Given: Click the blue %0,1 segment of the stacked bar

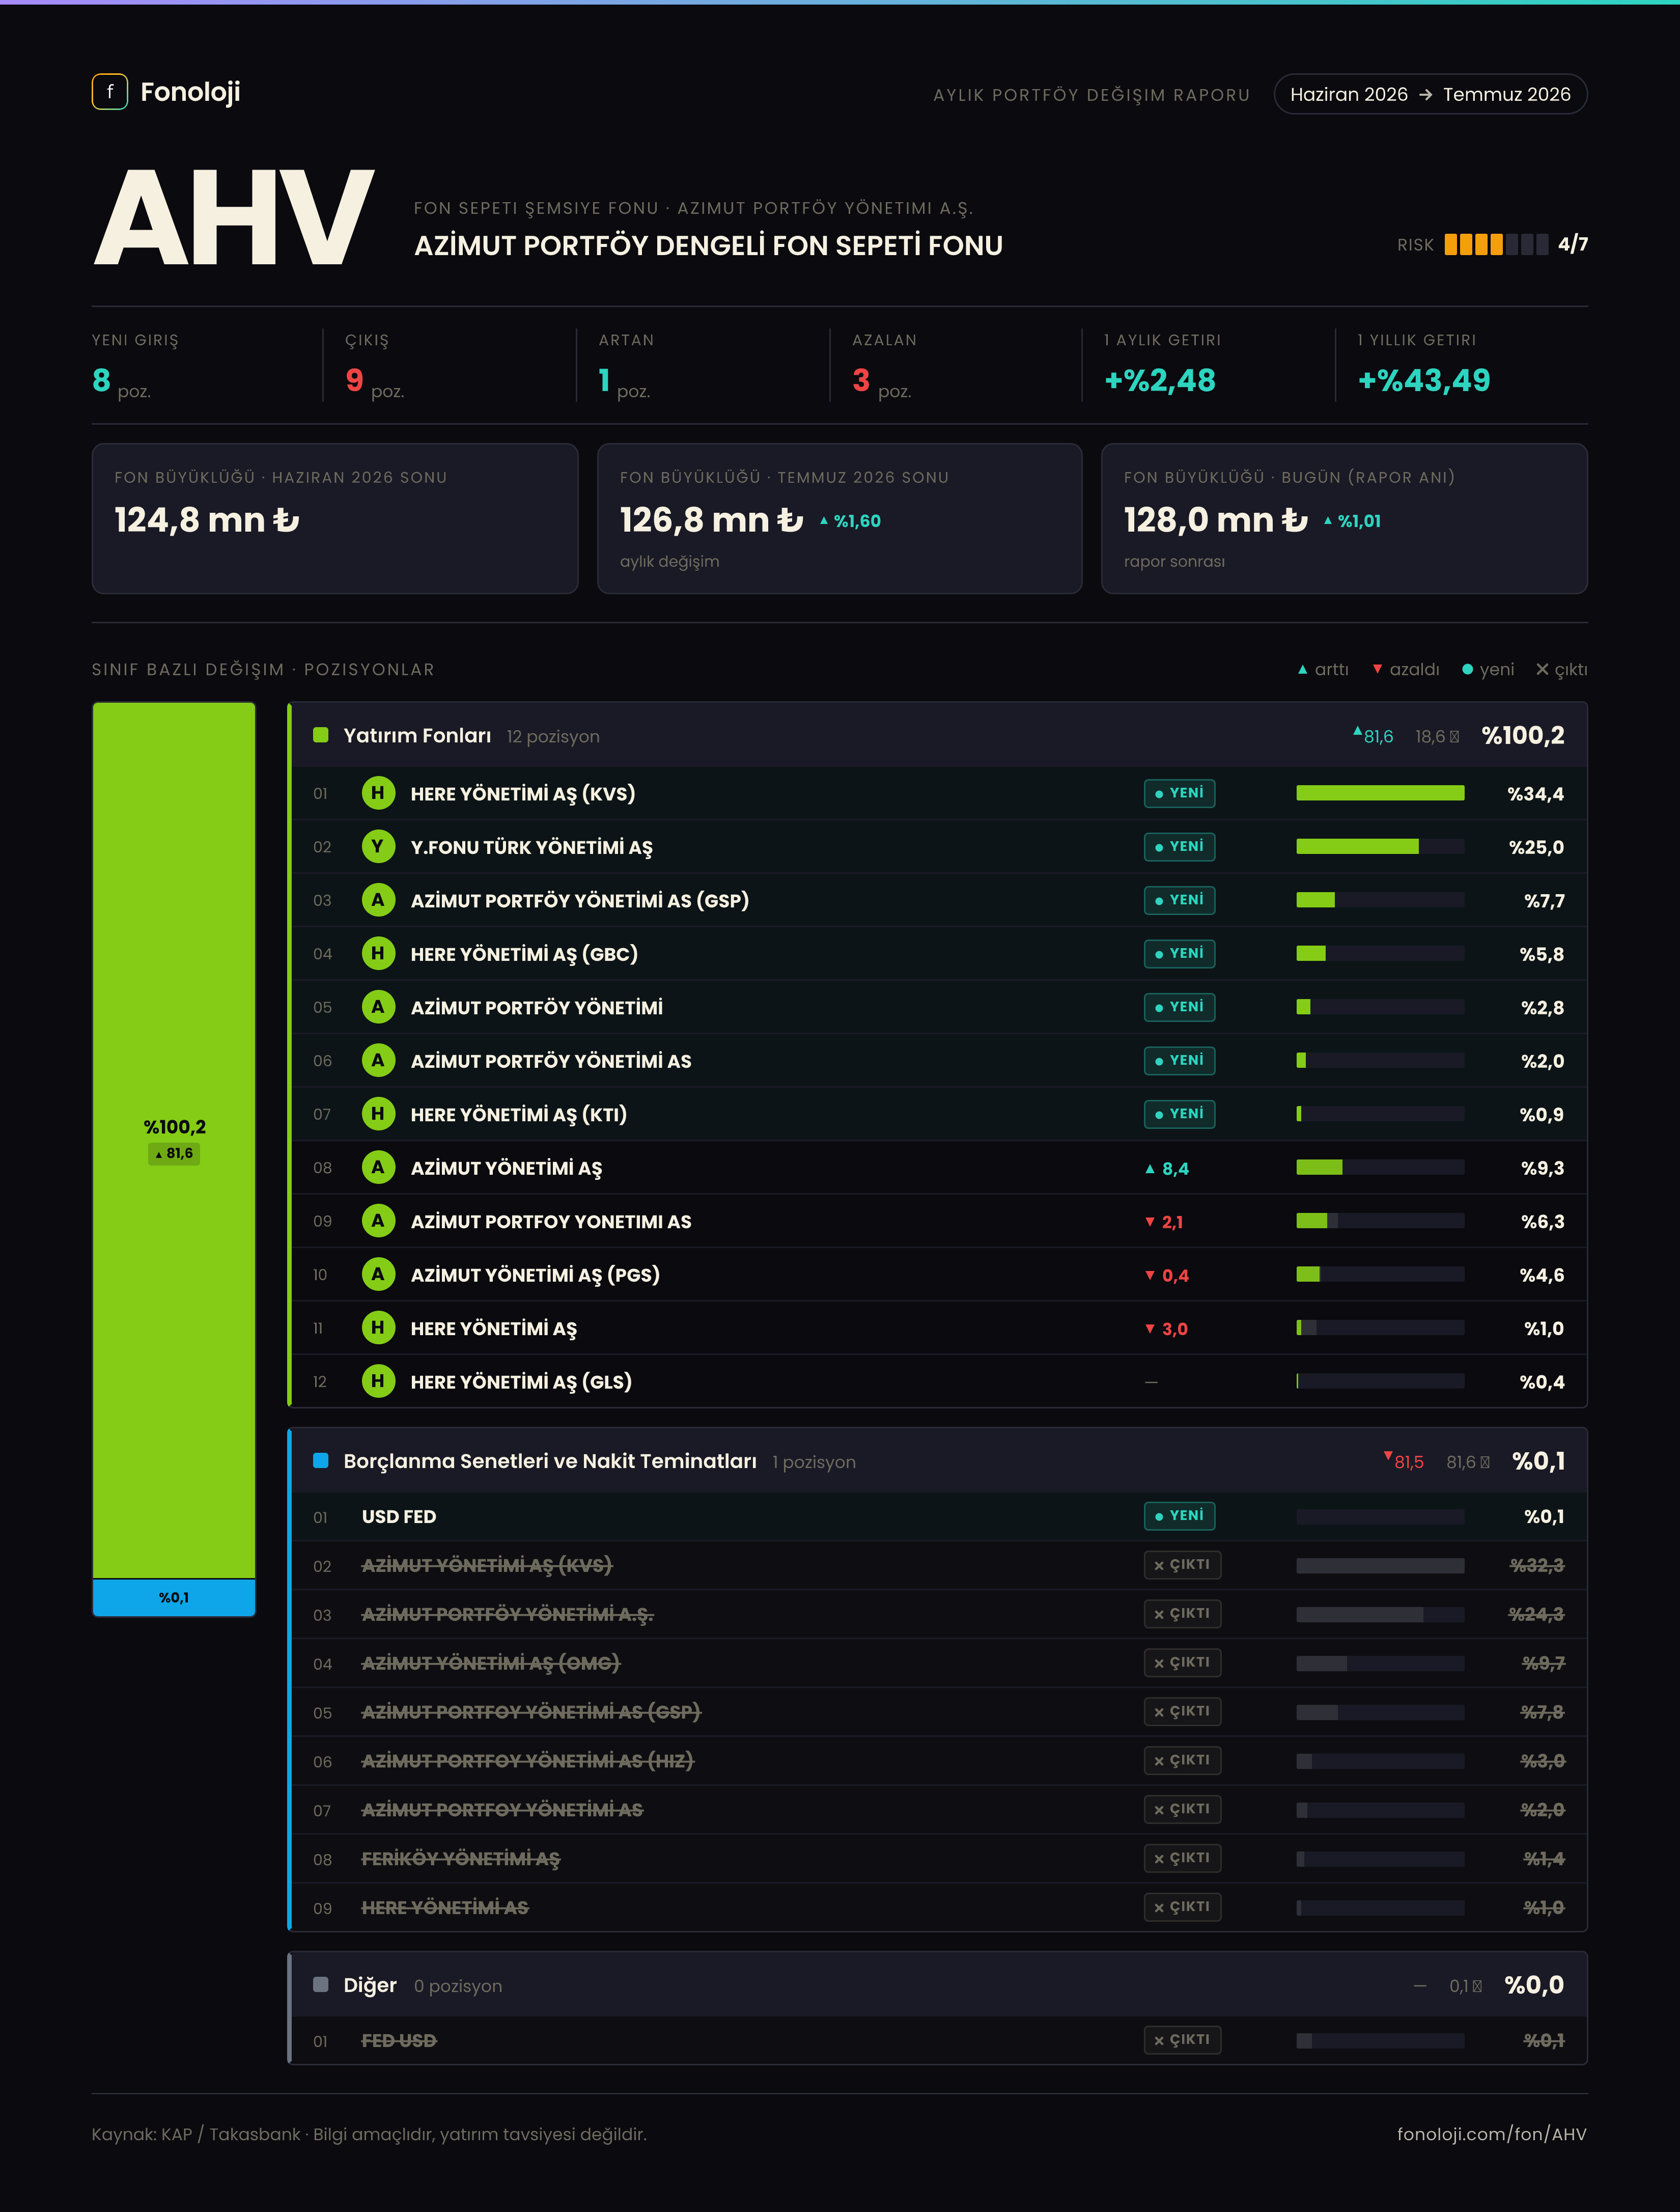Looking at the screenshot, I should tap(174, 1597).
